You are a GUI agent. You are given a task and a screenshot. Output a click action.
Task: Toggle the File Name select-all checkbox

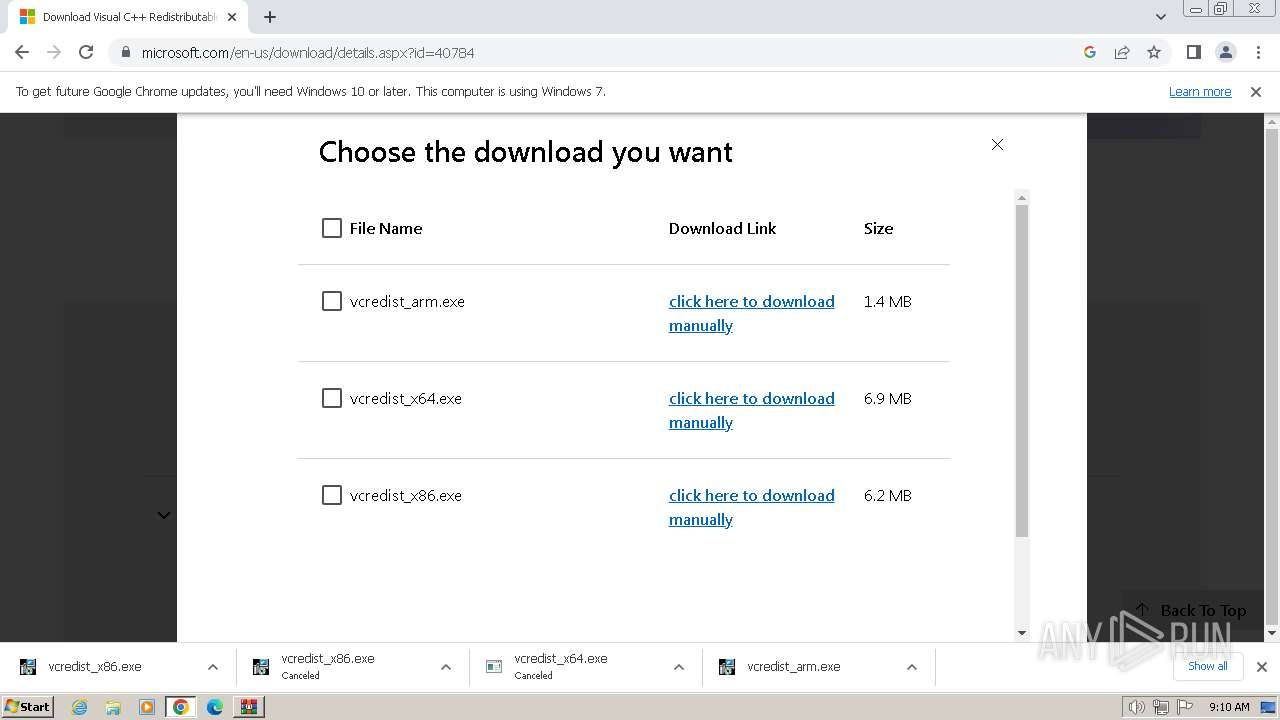pyautogui.click(x=332, y=228)
